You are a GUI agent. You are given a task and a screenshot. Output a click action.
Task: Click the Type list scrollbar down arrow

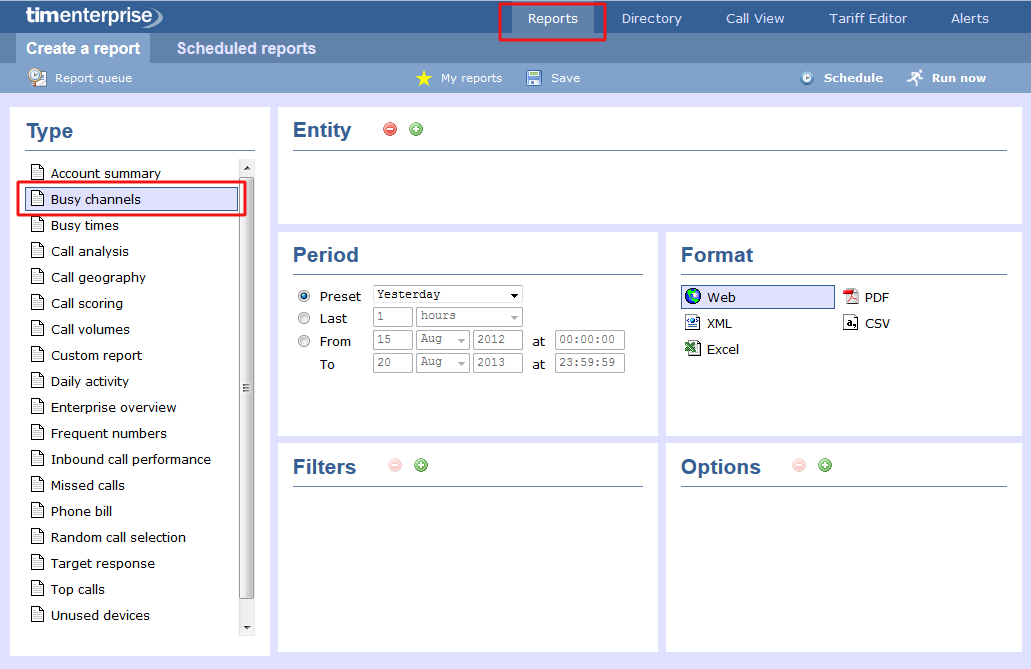click(247, 627)
